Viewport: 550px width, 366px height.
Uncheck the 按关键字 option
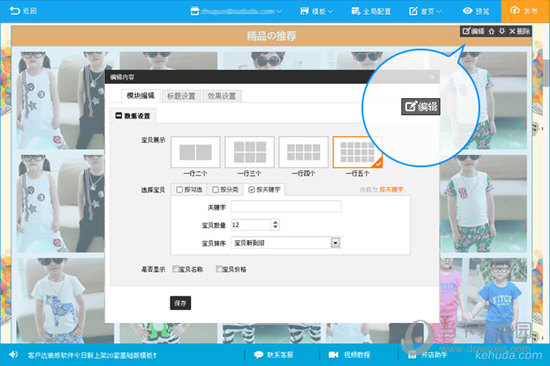click(x=251, y=190)
